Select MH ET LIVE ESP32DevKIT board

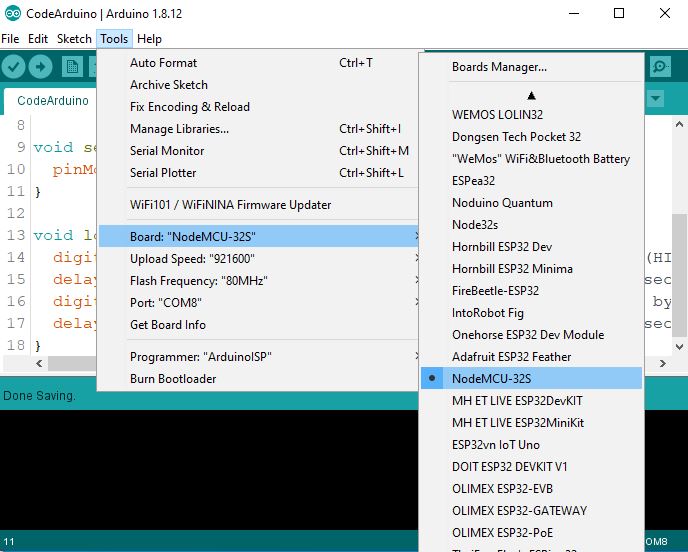point(531,400)
